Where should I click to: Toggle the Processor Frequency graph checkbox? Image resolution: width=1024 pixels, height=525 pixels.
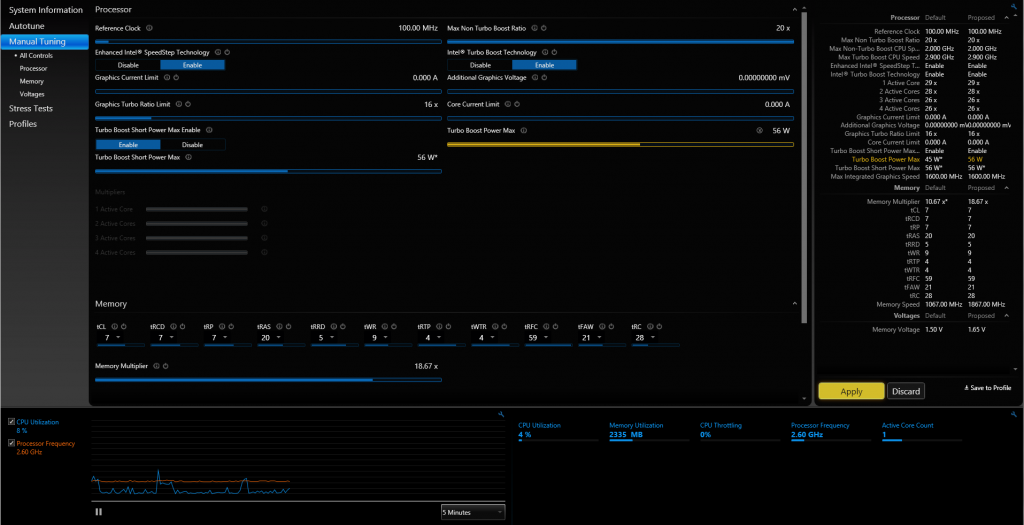coord(11,443)
